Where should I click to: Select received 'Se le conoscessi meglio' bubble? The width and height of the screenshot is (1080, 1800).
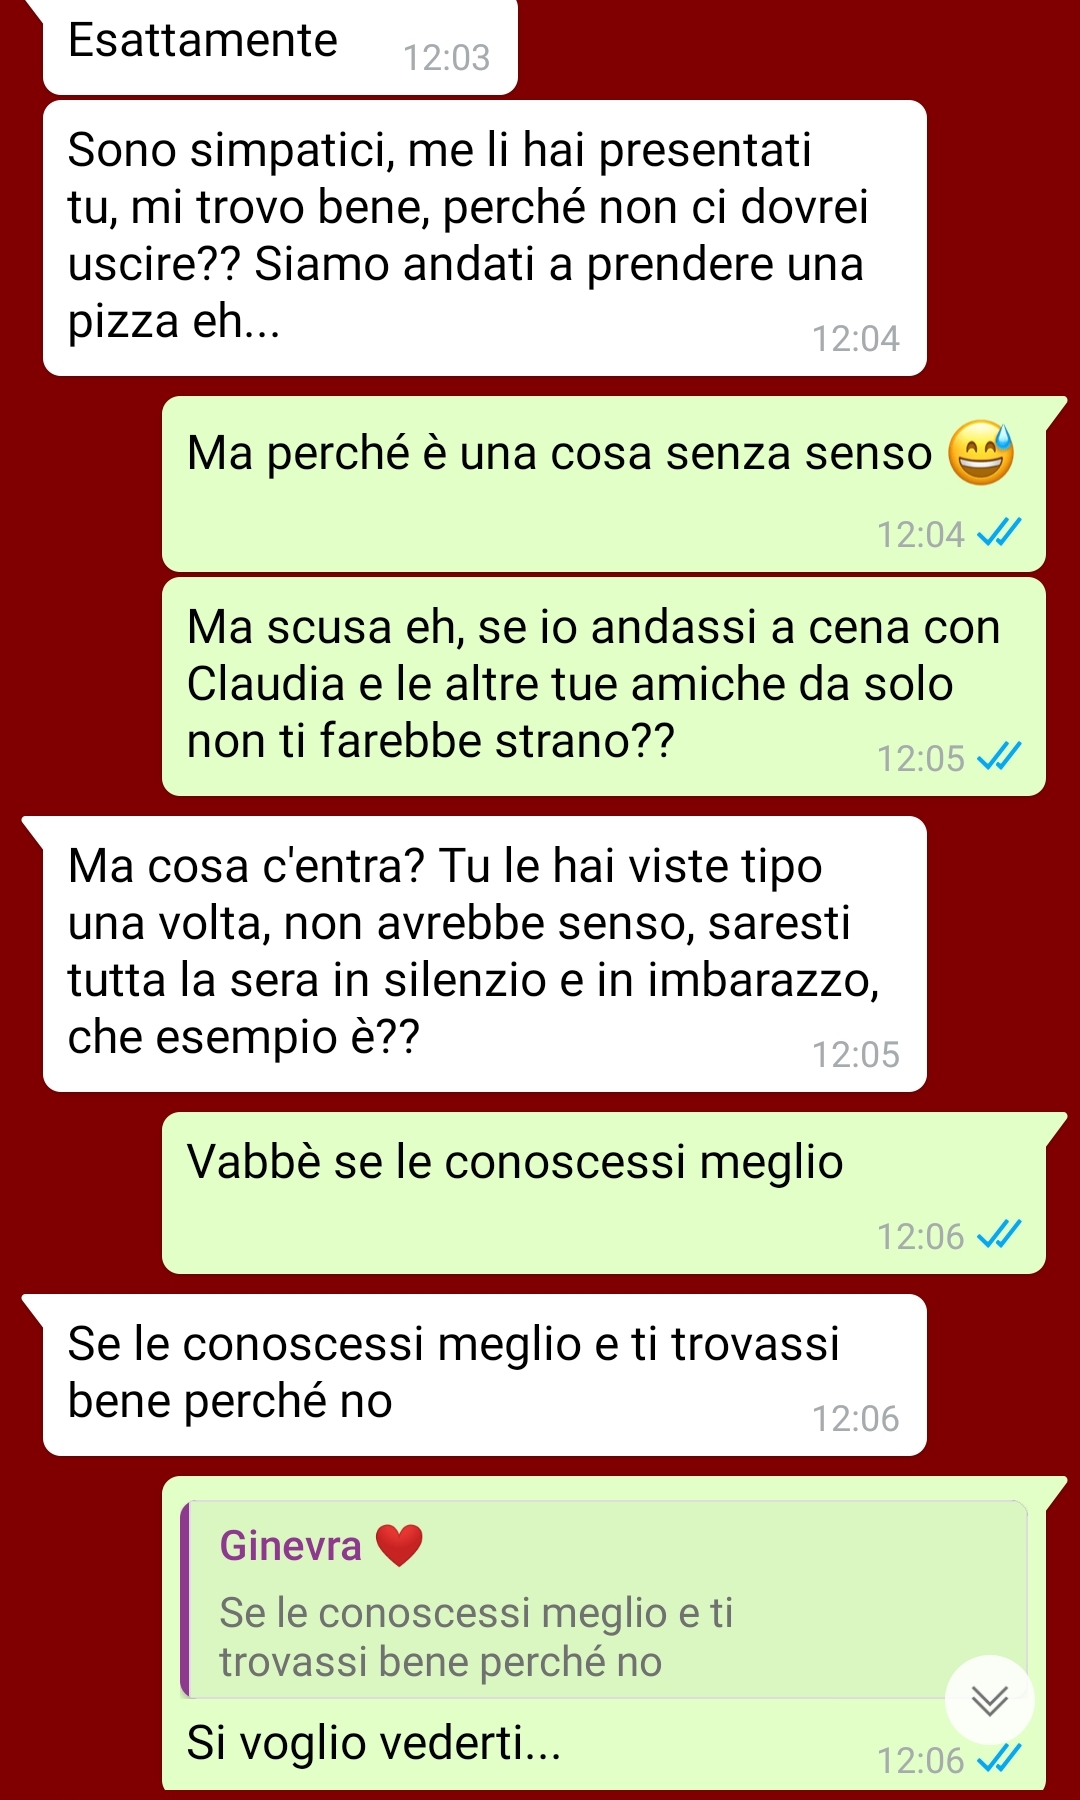[x=485, y=1375]
